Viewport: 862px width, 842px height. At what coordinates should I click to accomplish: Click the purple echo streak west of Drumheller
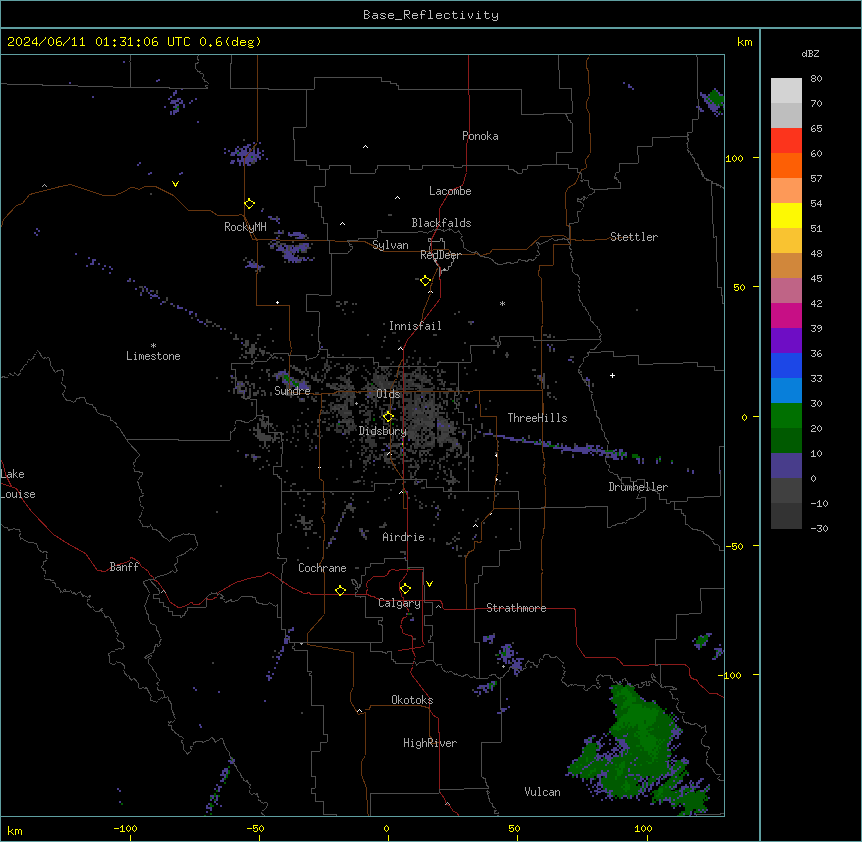[x=555, y=446]
